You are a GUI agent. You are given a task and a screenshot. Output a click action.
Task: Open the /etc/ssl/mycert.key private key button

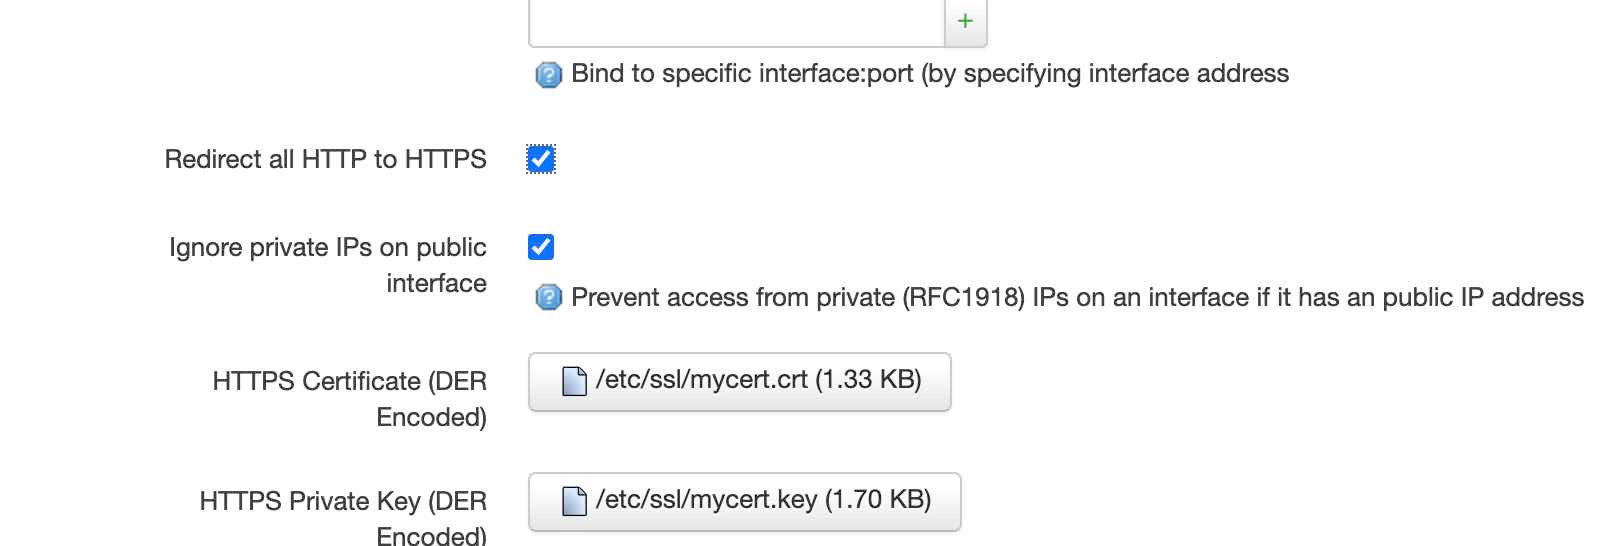(x=744, y=501)
